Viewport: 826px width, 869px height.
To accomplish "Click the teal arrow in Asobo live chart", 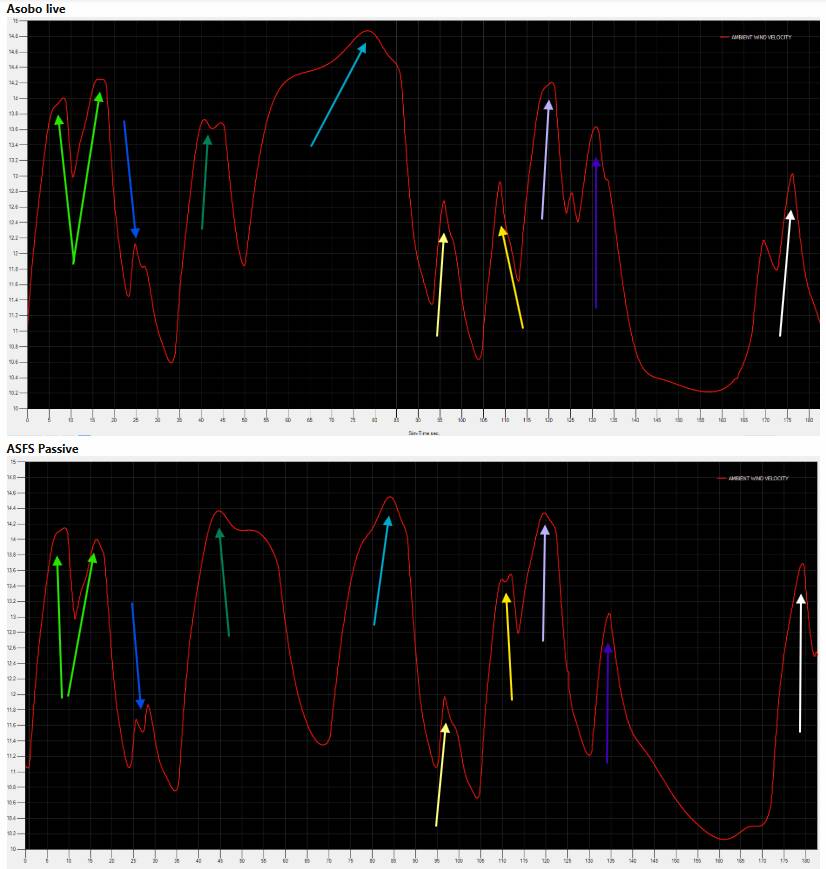I will 339,95.
